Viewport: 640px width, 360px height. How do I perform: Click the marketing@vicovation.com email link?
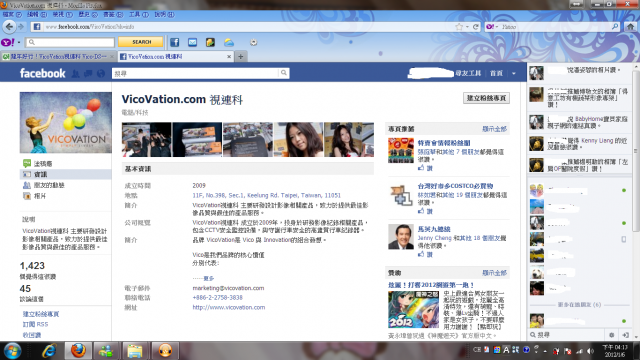click(228, 288)
